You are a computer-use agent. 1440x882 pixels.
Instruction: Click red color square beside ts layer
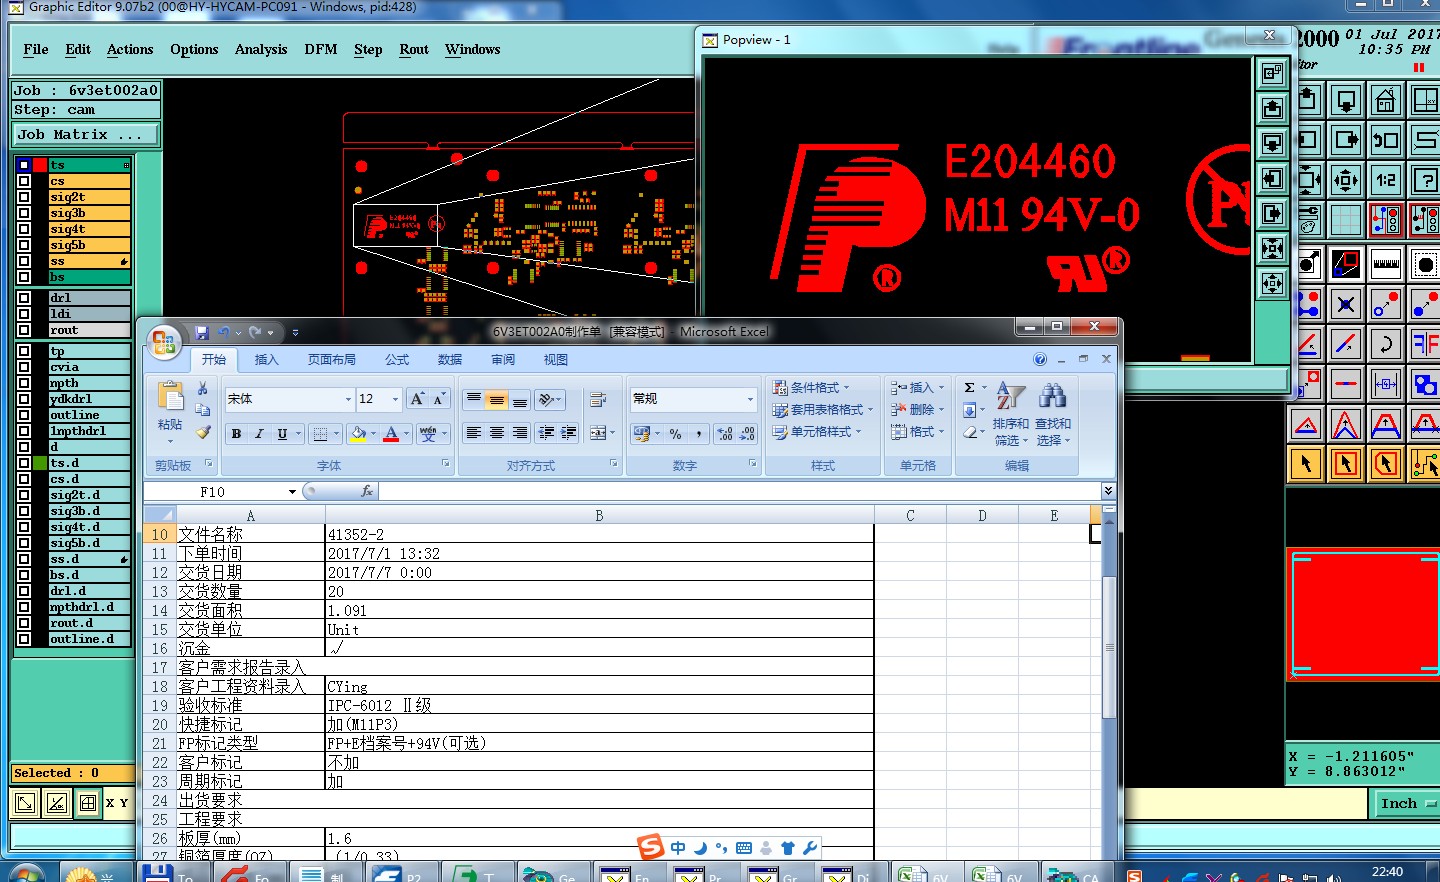(40, 165)
